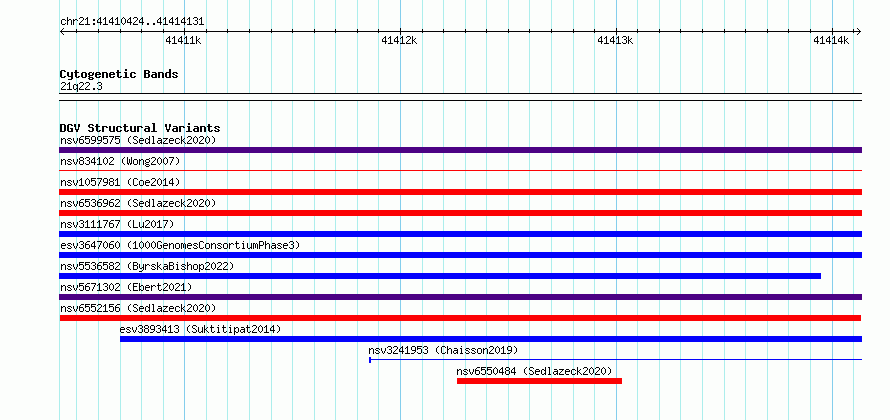Select the short red nsv6550484 bar
This screenshot has height=420, width=890.
click(x=539, y=381)
